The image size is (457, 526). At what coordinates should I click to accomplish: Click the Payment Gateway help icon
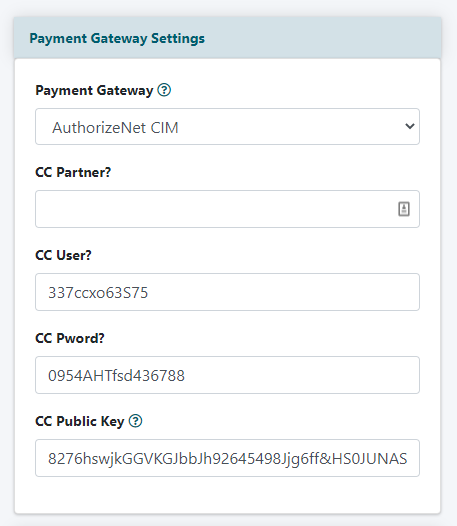point(164,90)
